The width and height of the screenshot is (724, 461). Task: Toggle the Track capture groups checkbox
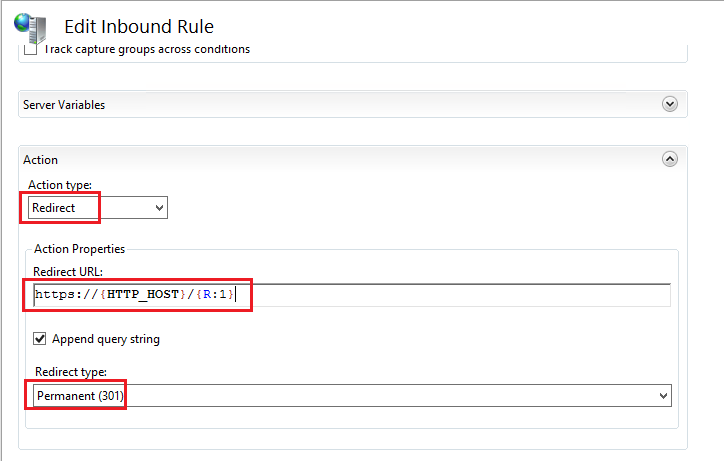[x=29, y=48]
